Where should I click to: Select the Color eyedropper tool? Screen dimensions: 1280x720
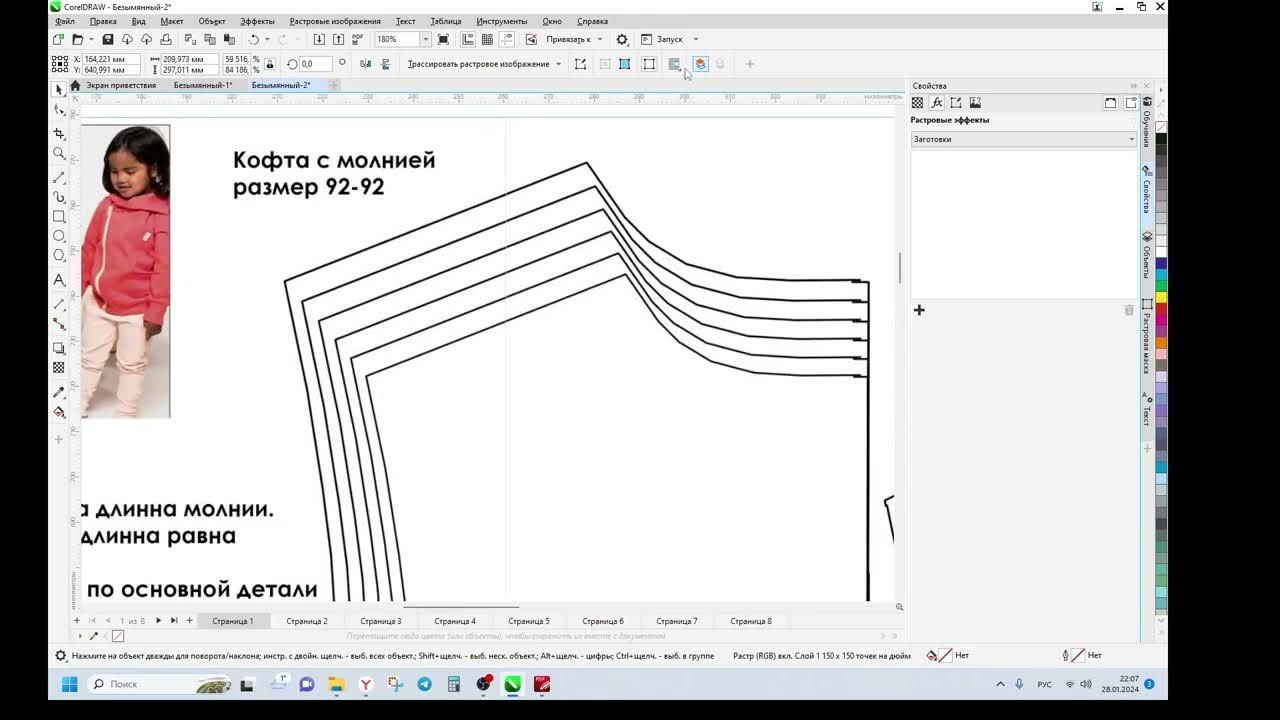pos(59,392)
